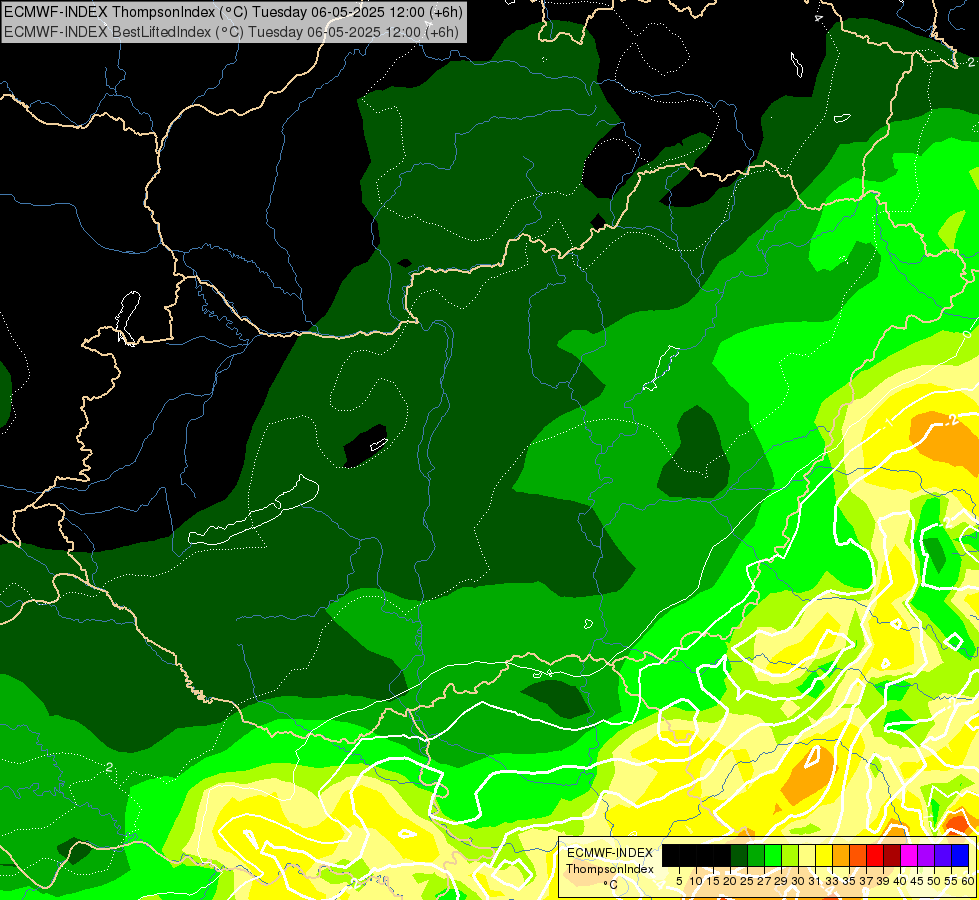Click the legend tick value 37

point(866,881)
